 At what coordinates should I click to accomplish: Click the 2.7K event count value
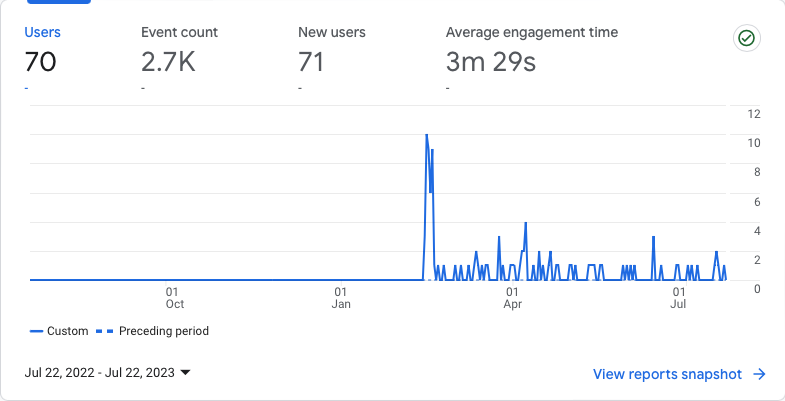(168, 62)
